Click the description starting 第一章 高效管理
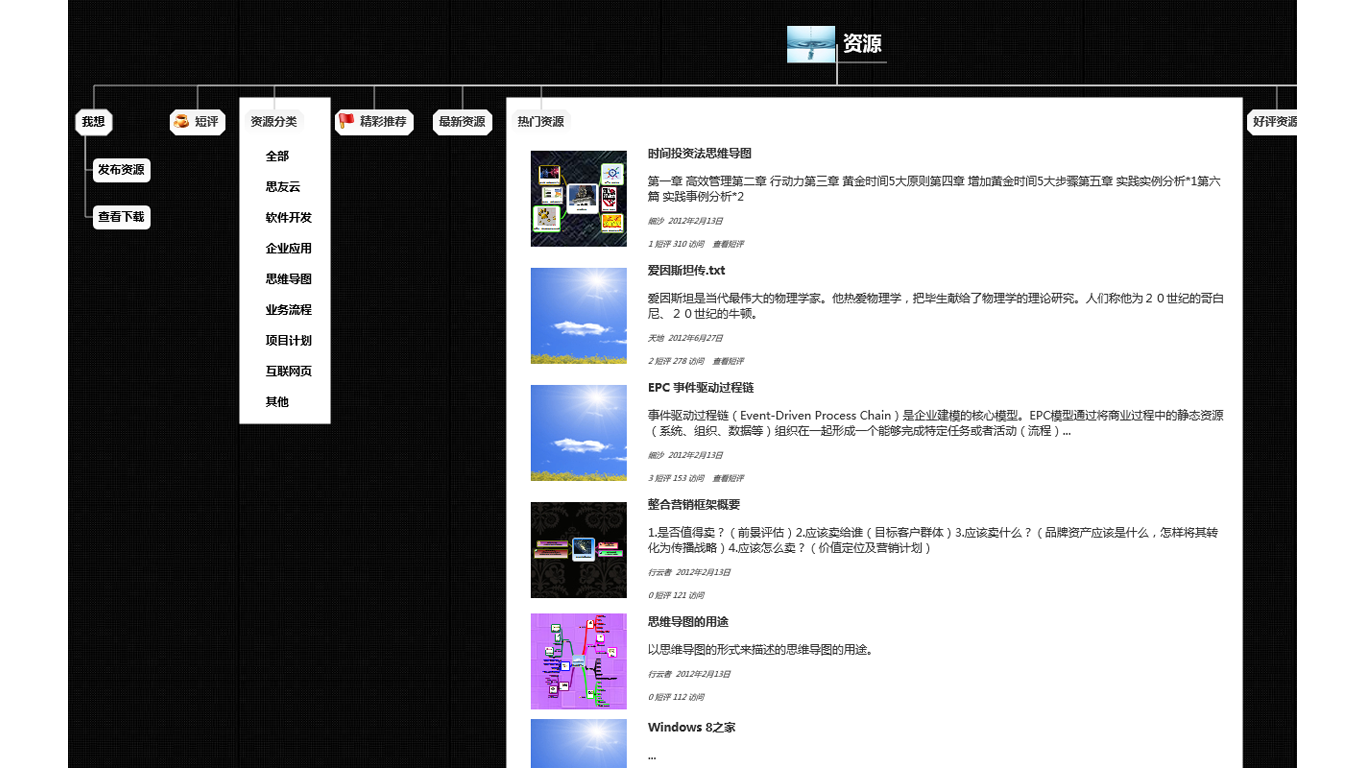 (934, 189)
